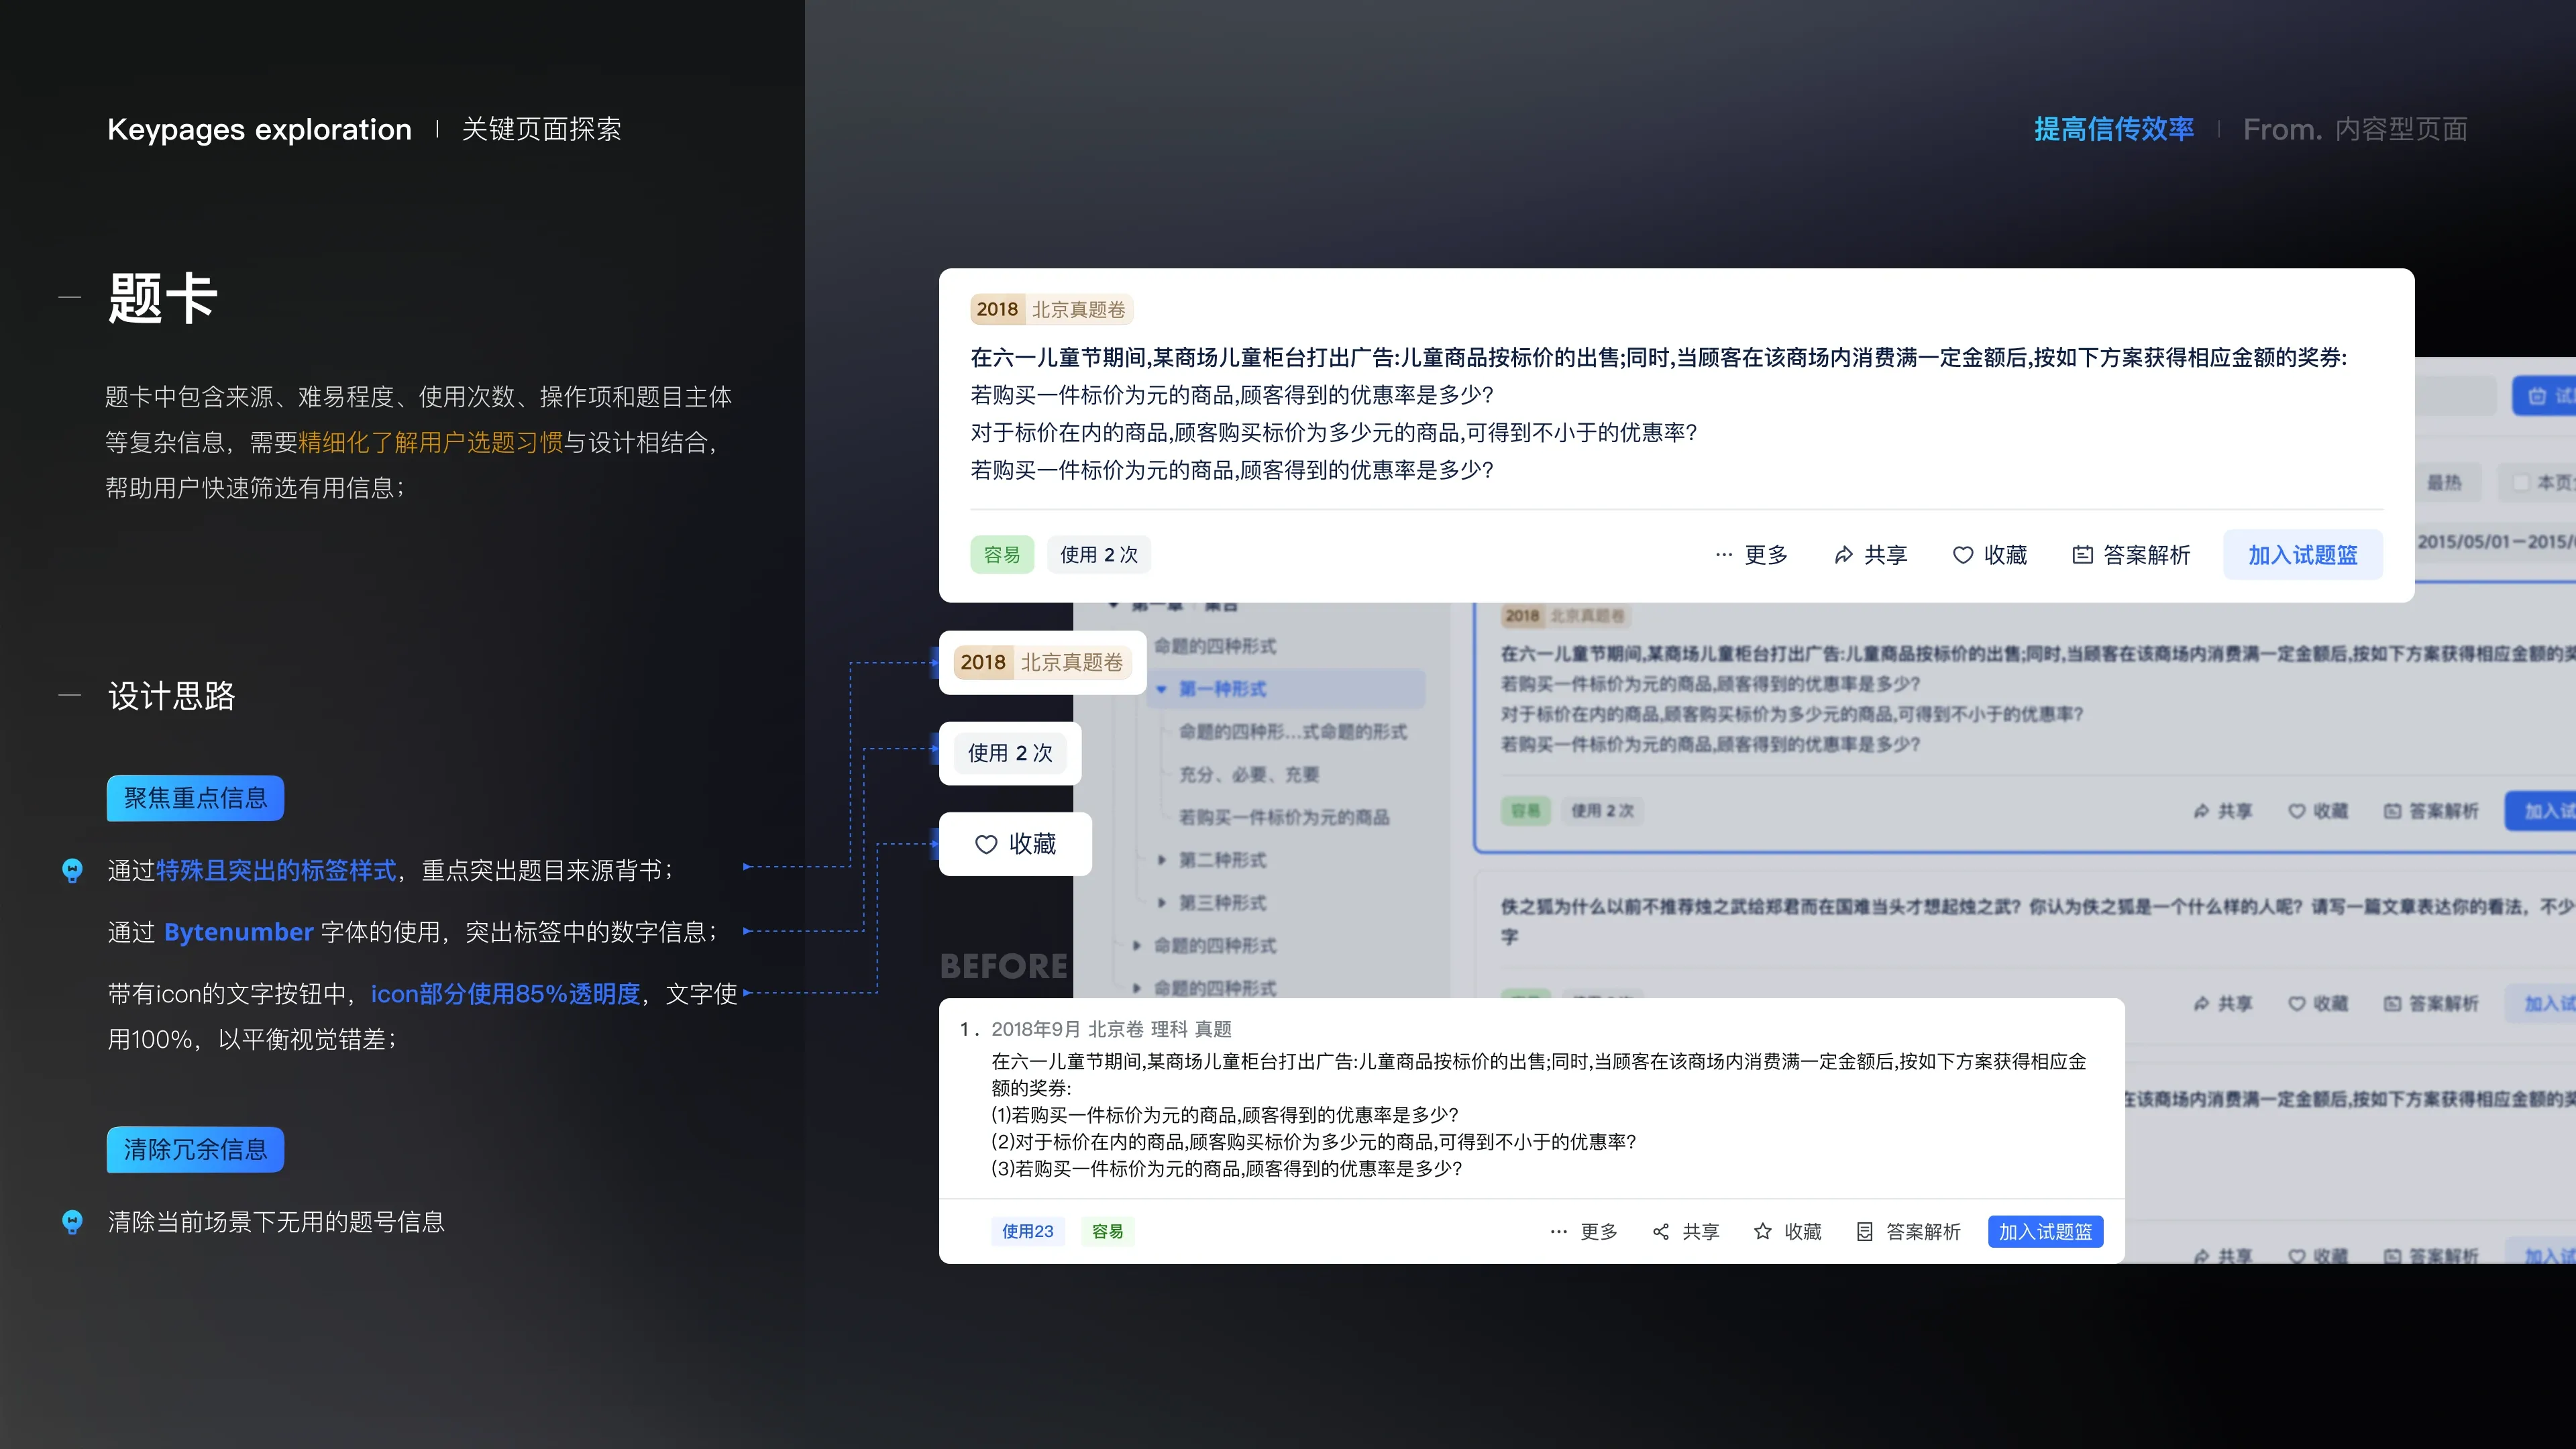Click 收藏 heart on background window's highlighted card
The image size is (2576, 1449).
point(2297,811)
